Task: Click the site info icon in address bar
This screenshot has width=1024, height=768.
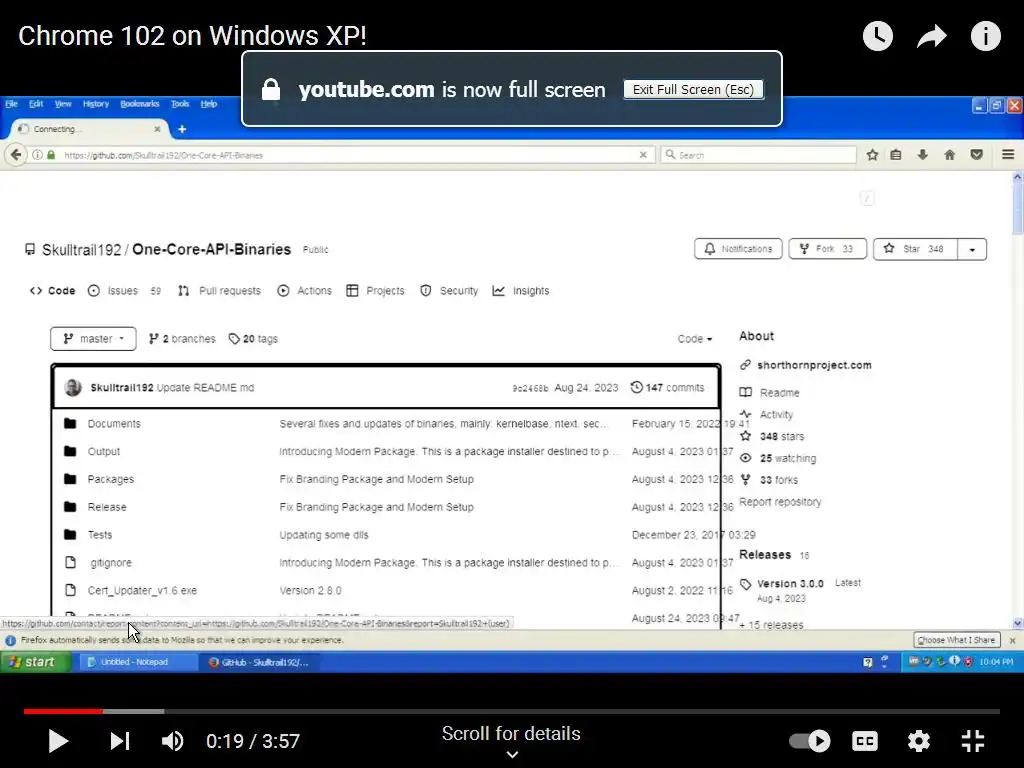Action: 37,155
